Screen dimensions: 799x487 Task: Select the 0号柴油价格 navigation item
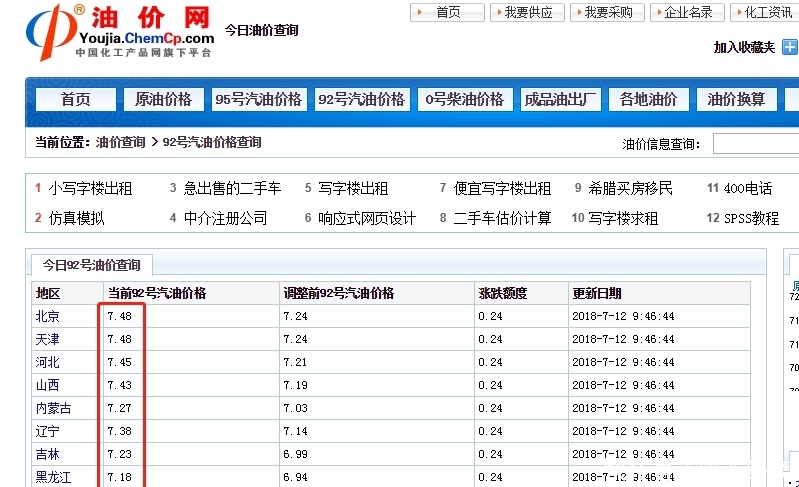pos(465,99)
